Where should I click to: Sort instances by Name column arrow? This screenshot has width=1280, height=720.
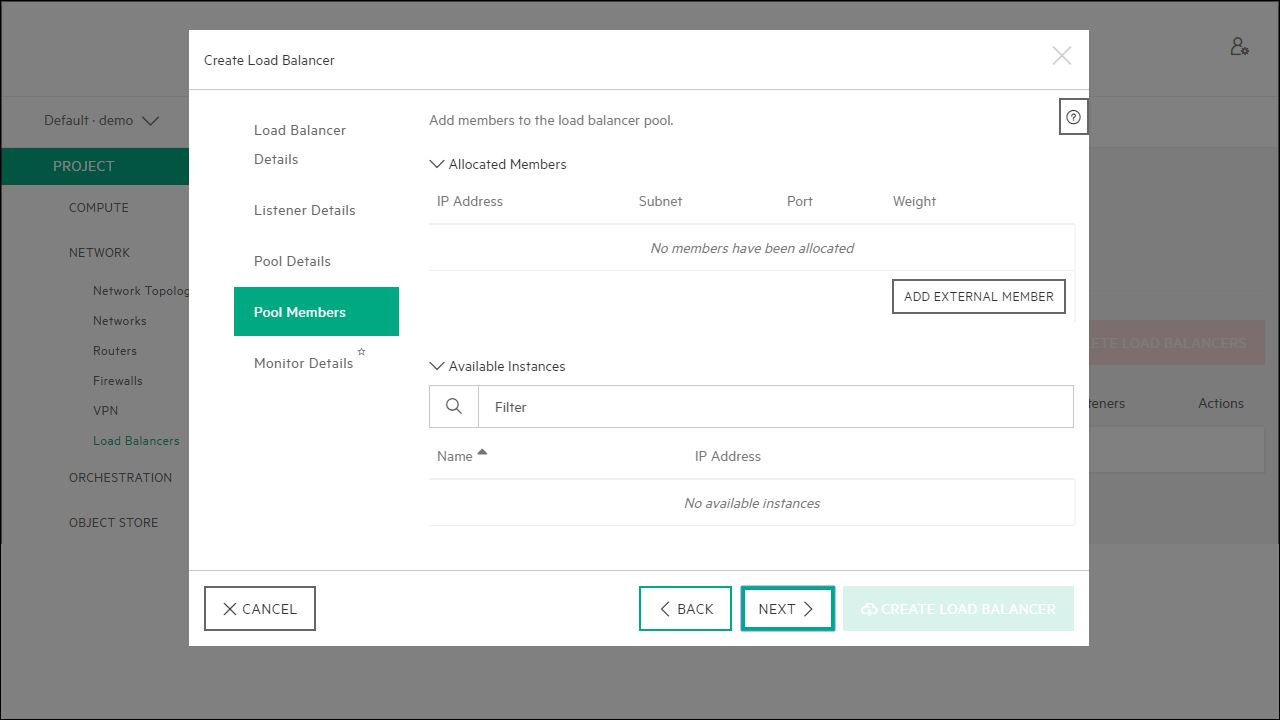482,453
